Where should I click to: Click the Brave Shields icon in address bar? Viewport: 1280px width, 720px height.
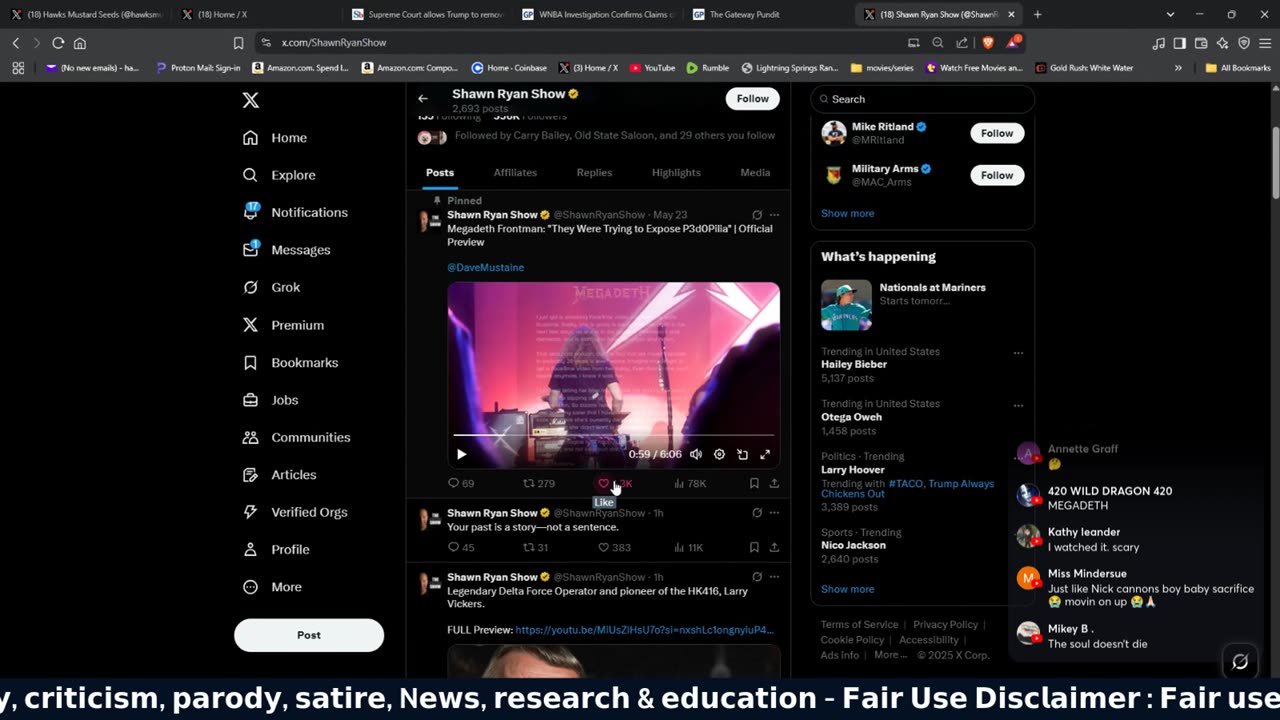tap(986, 43)
